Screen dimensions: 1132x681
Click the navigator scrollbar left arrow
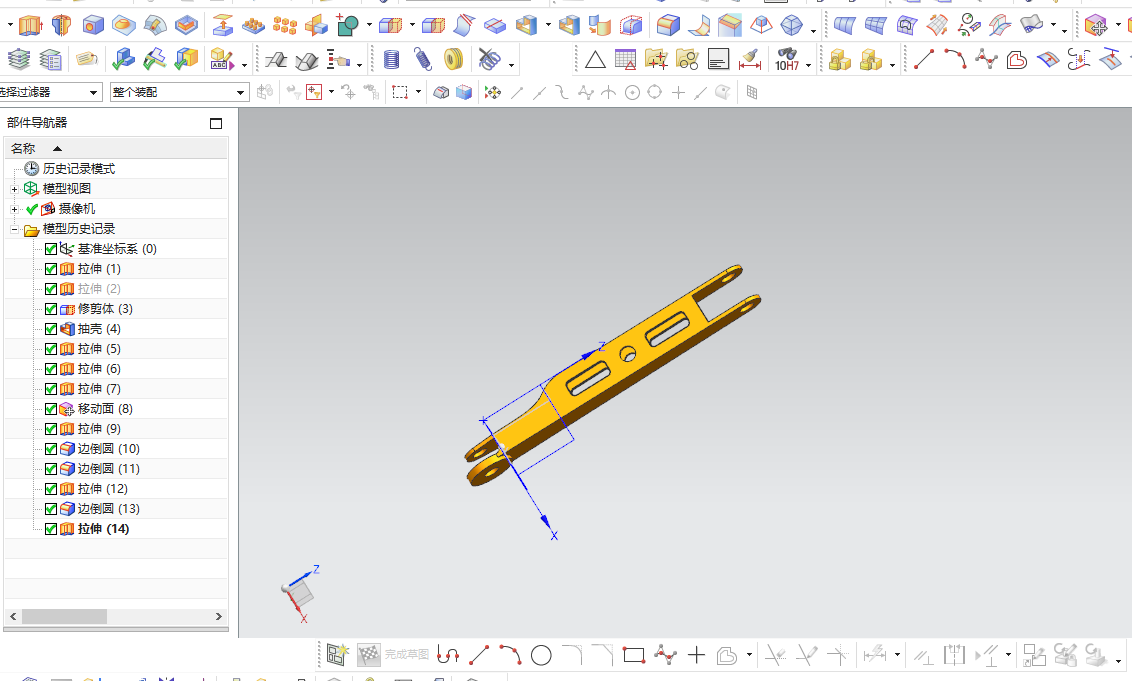click(13, 617)
